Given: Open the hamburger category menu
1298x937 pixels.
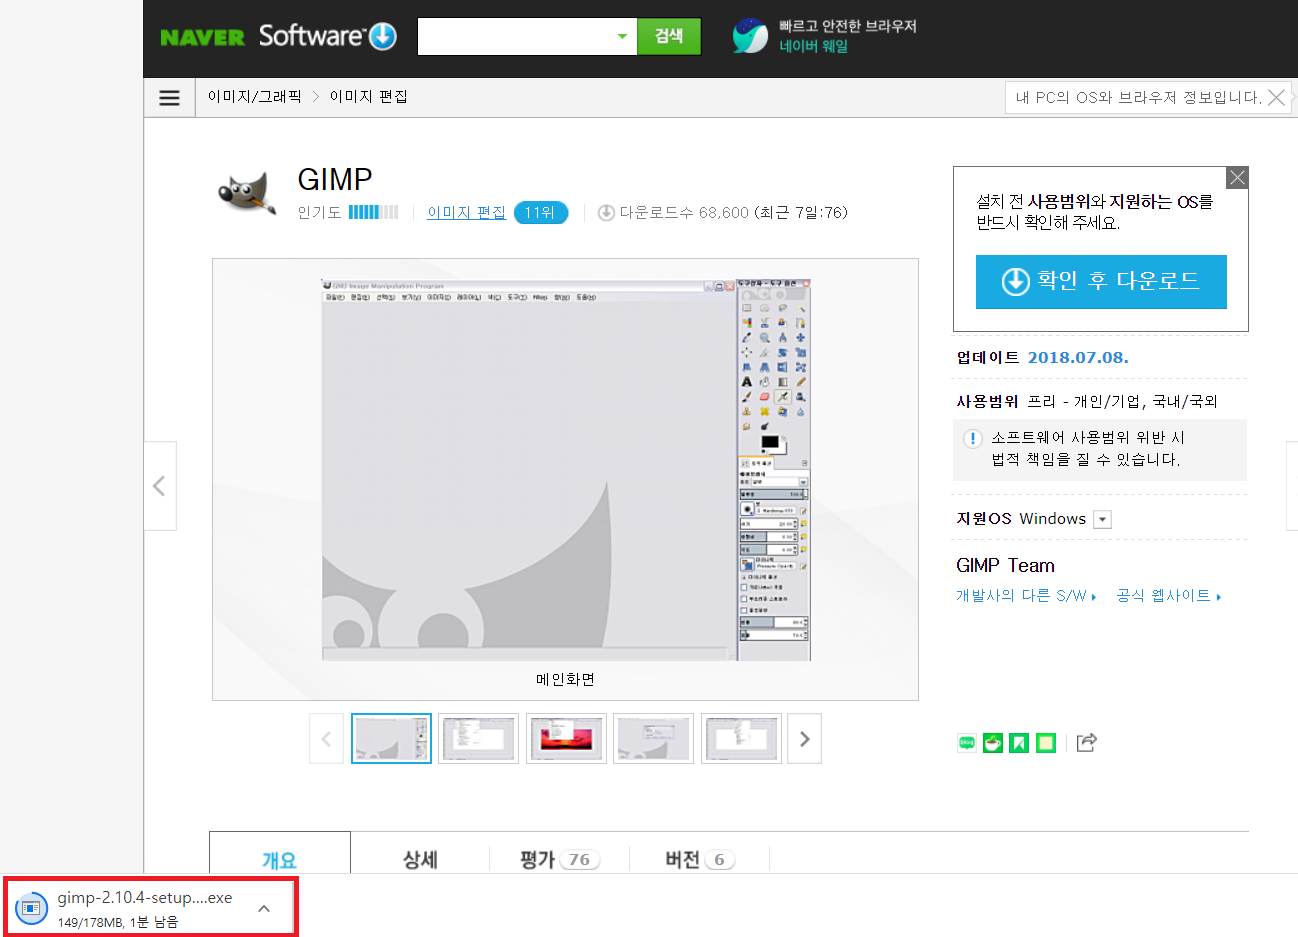Looking at the screenshot, I should (169, 97).
